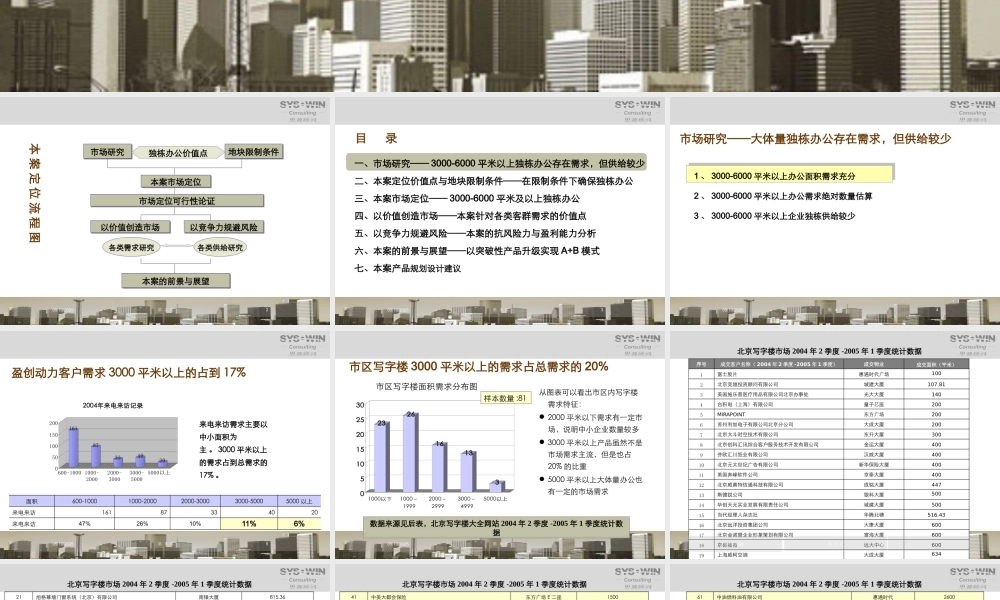Open the statistics table slide starting with row 1
The width and height of the screenshot is (1000, 600).
835,443
